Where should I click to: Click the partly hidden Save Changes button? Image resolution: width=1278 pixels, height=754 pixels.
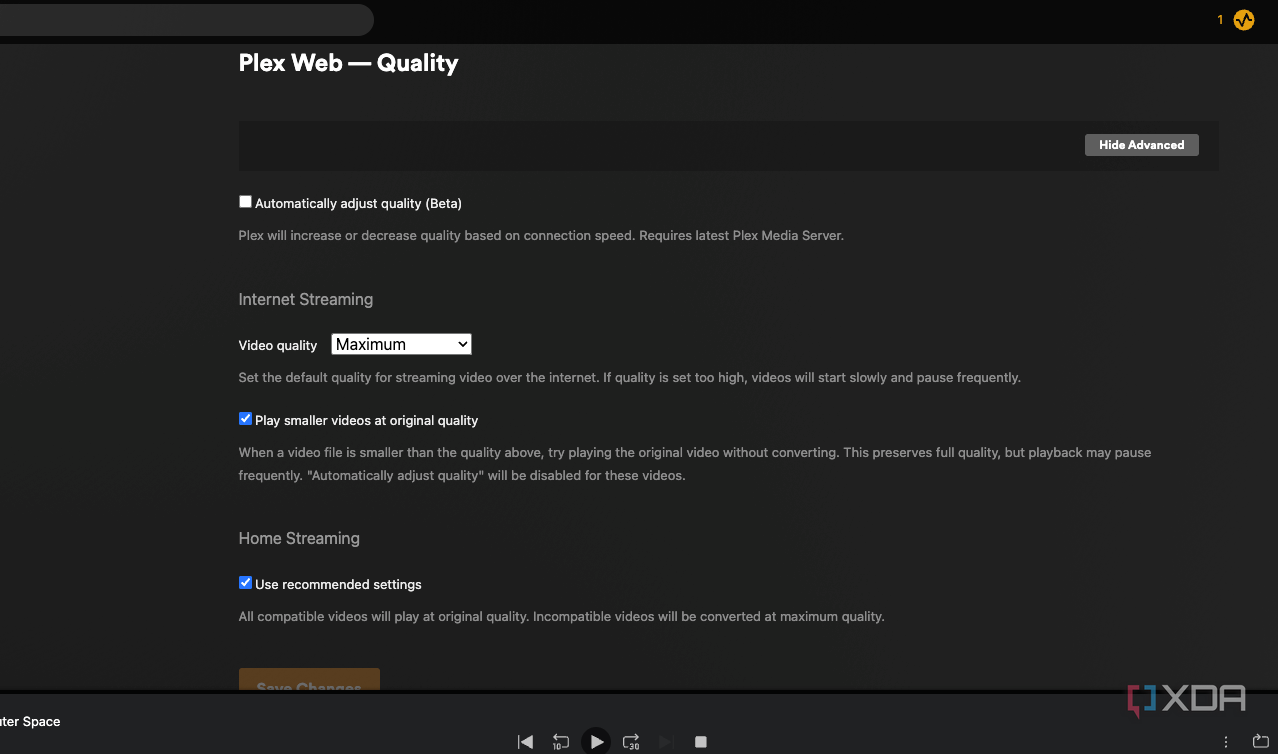click(x=309, y=680)
